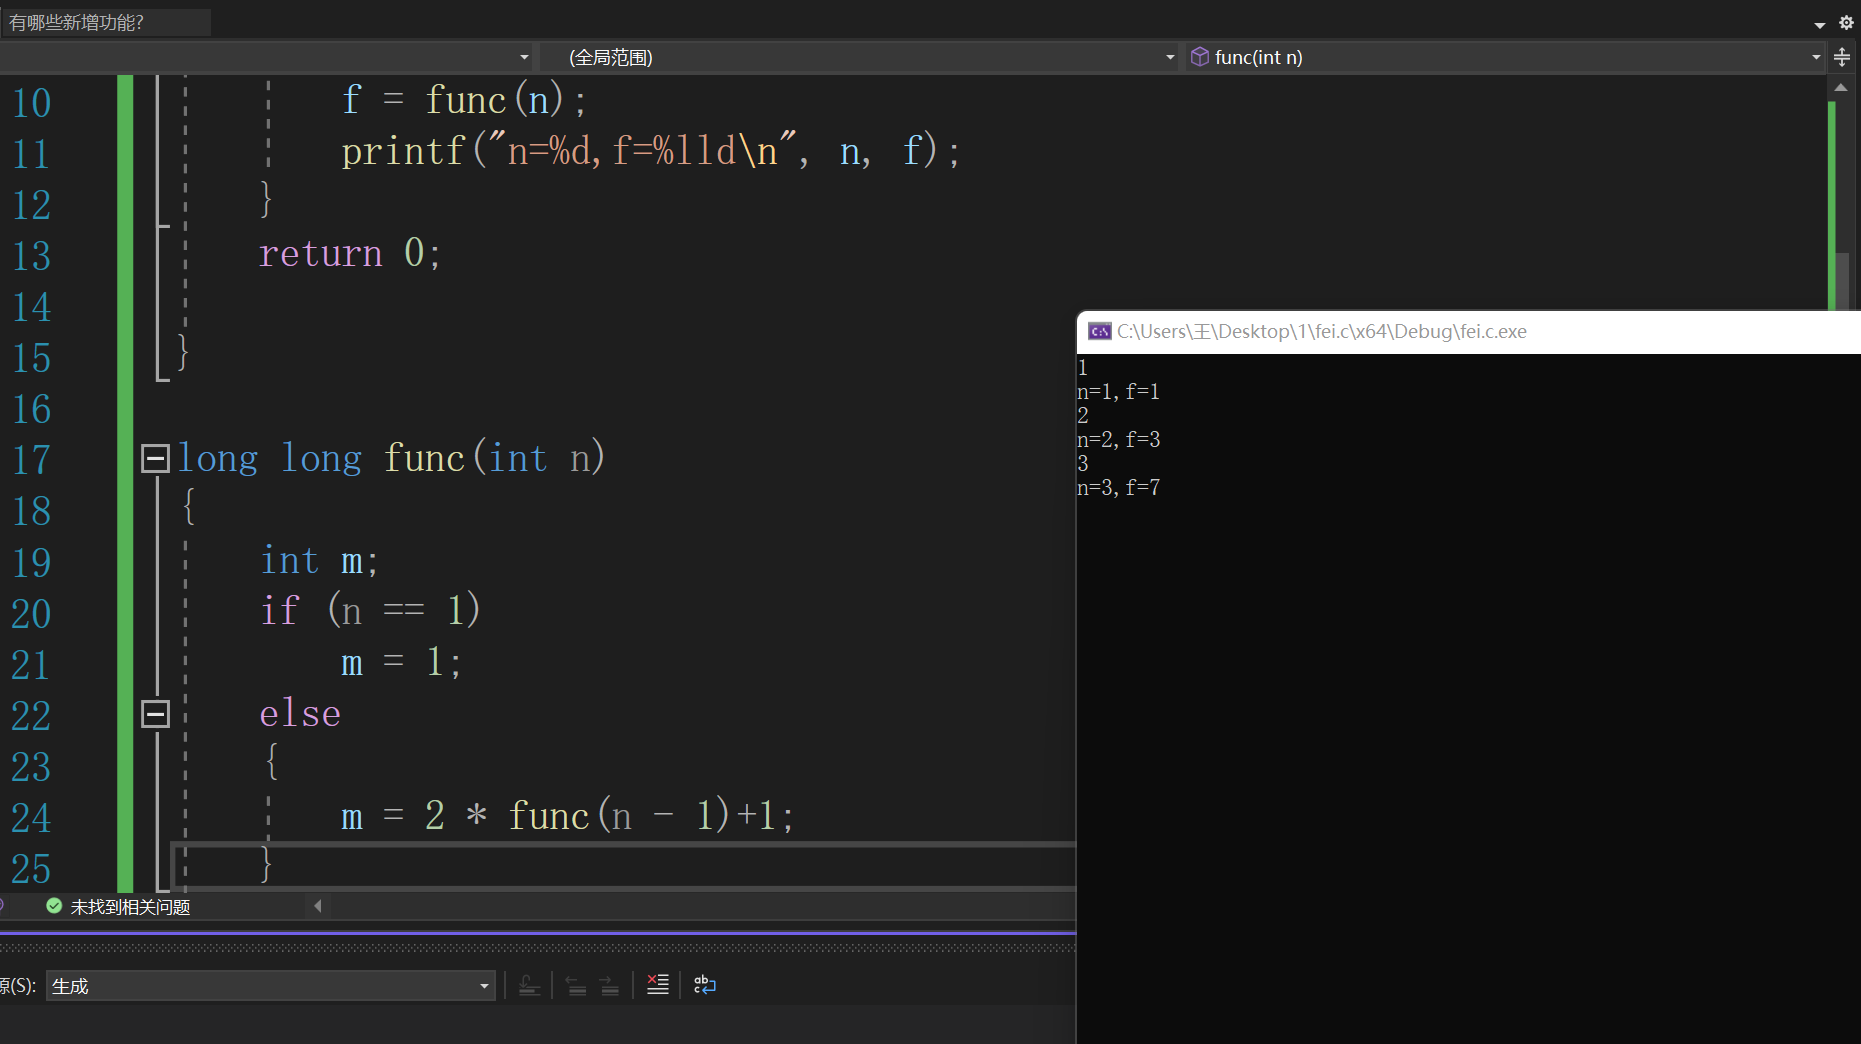This screenshot has width=1861, height=1044.
Task: Click the go to next message icon
Action: 609,986
